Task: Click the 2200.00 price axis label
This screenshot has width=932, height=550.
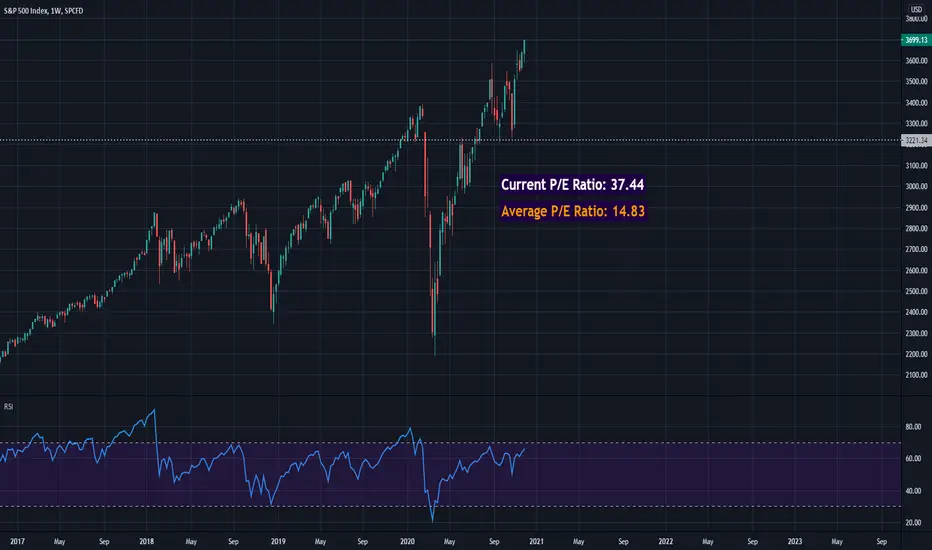Action: click(917, 354)
